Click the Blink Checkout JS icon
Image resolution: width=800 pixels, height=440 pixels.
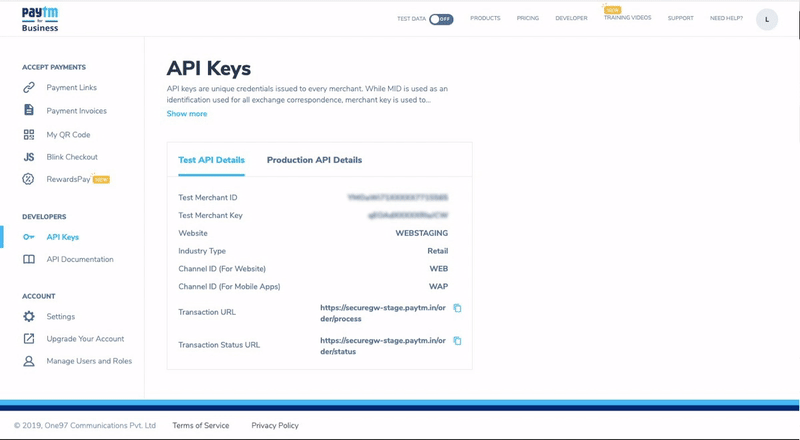pyautogui.click(x=29, y=157)
